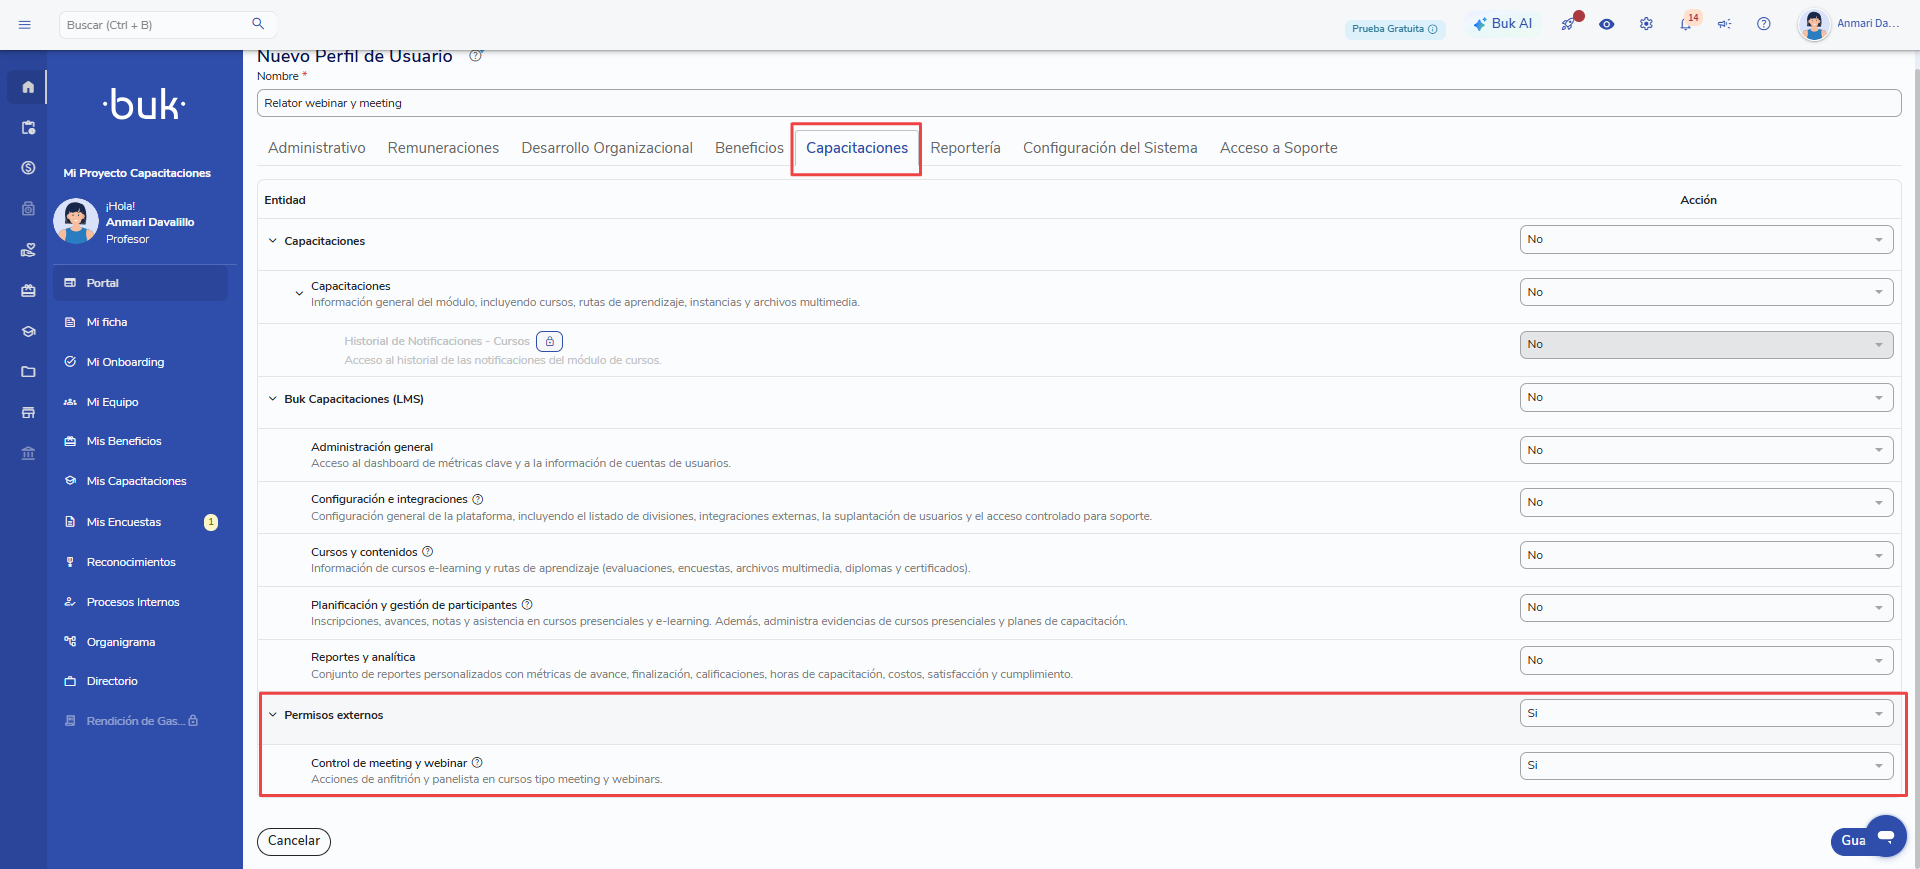Viewport: 1920px width, 869px height.
Task: Open the Configuración e integraciones dropdown
Action: pyautogui.click(x=1706, y=503)
